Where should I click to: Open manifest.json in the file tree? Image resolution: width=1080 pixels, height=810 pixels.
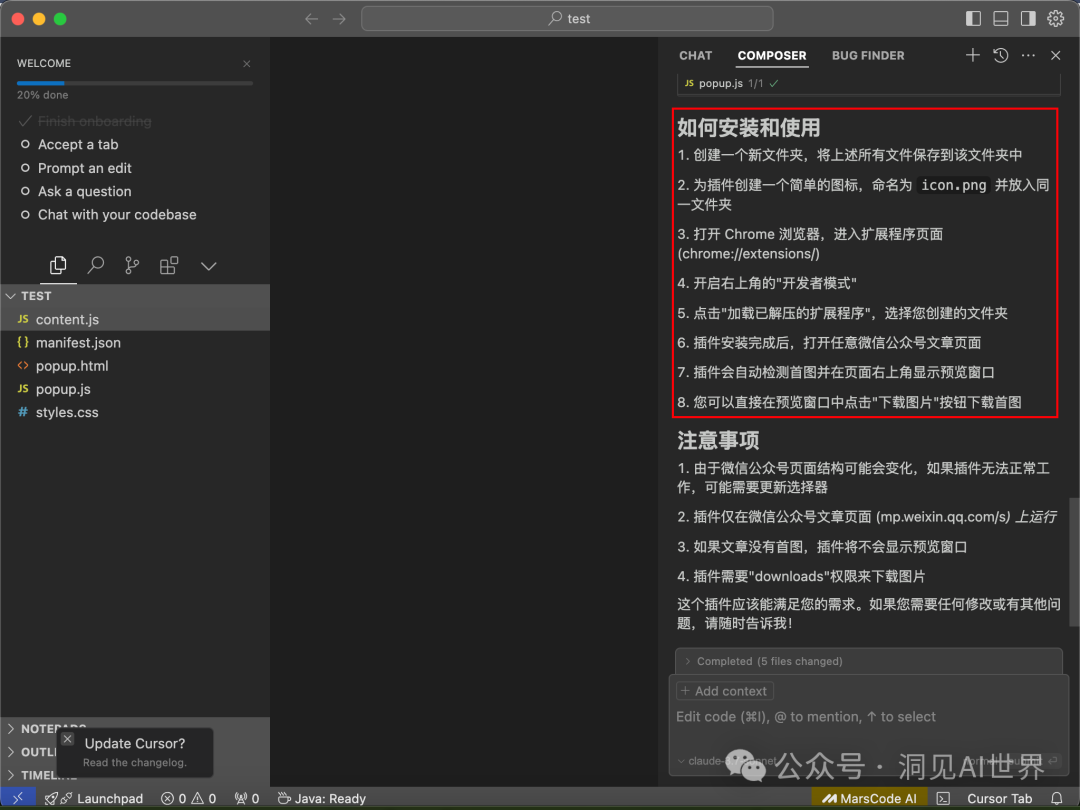point(78,343)
